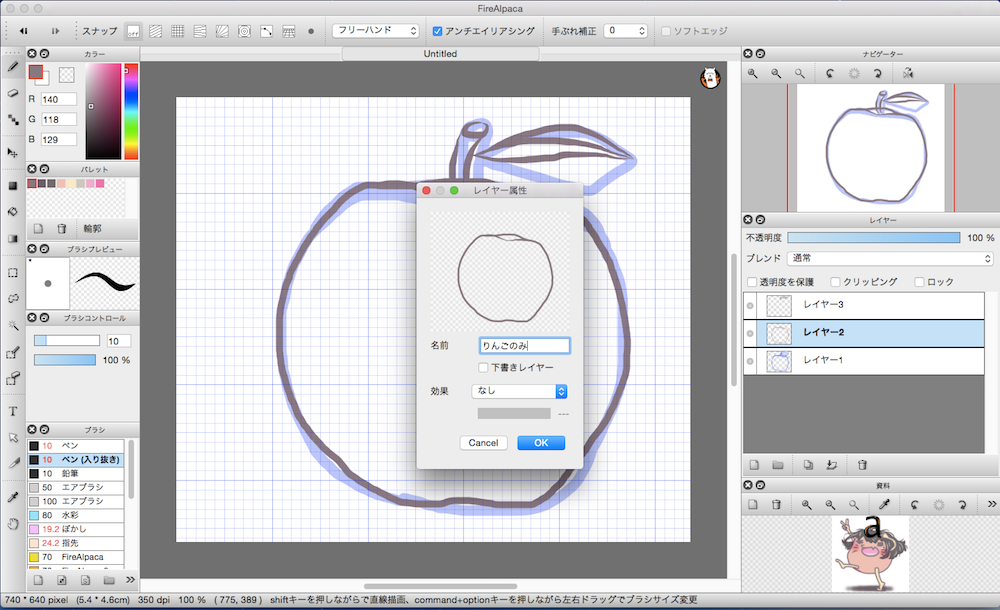1000x610 pixels.
Task: Toggle the ソフトエッジ checkbox
Action: coord(666,31)
